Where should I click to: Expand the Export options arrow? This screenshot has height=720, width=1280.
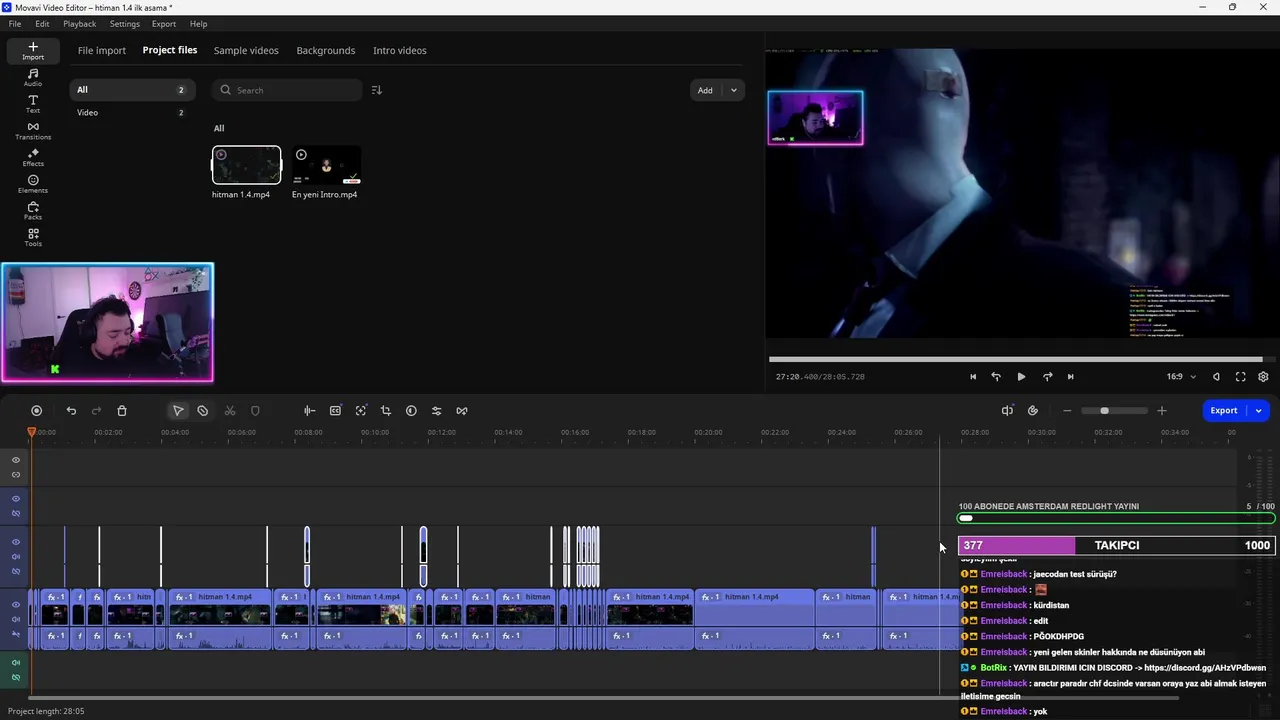pos(1259,410)
